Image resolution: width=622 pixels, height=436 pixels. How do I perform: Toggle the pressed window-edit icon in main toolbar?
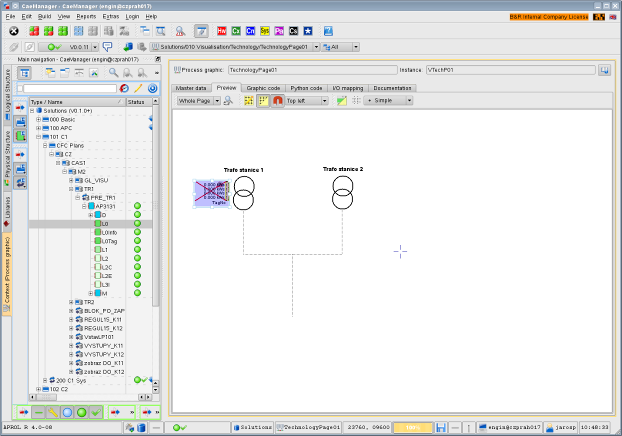[202, 31]
